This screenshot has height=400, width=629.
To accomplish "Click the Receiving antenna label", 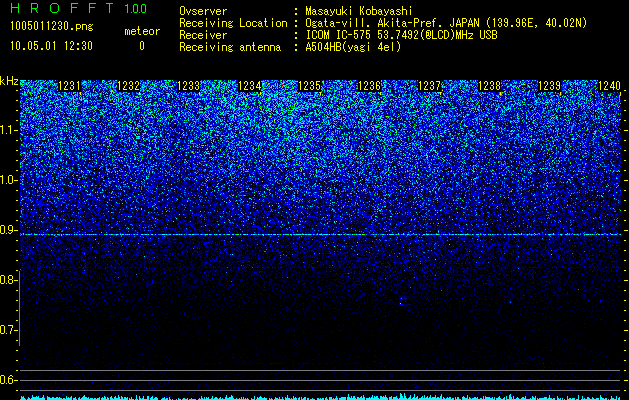I will [230, 47].
